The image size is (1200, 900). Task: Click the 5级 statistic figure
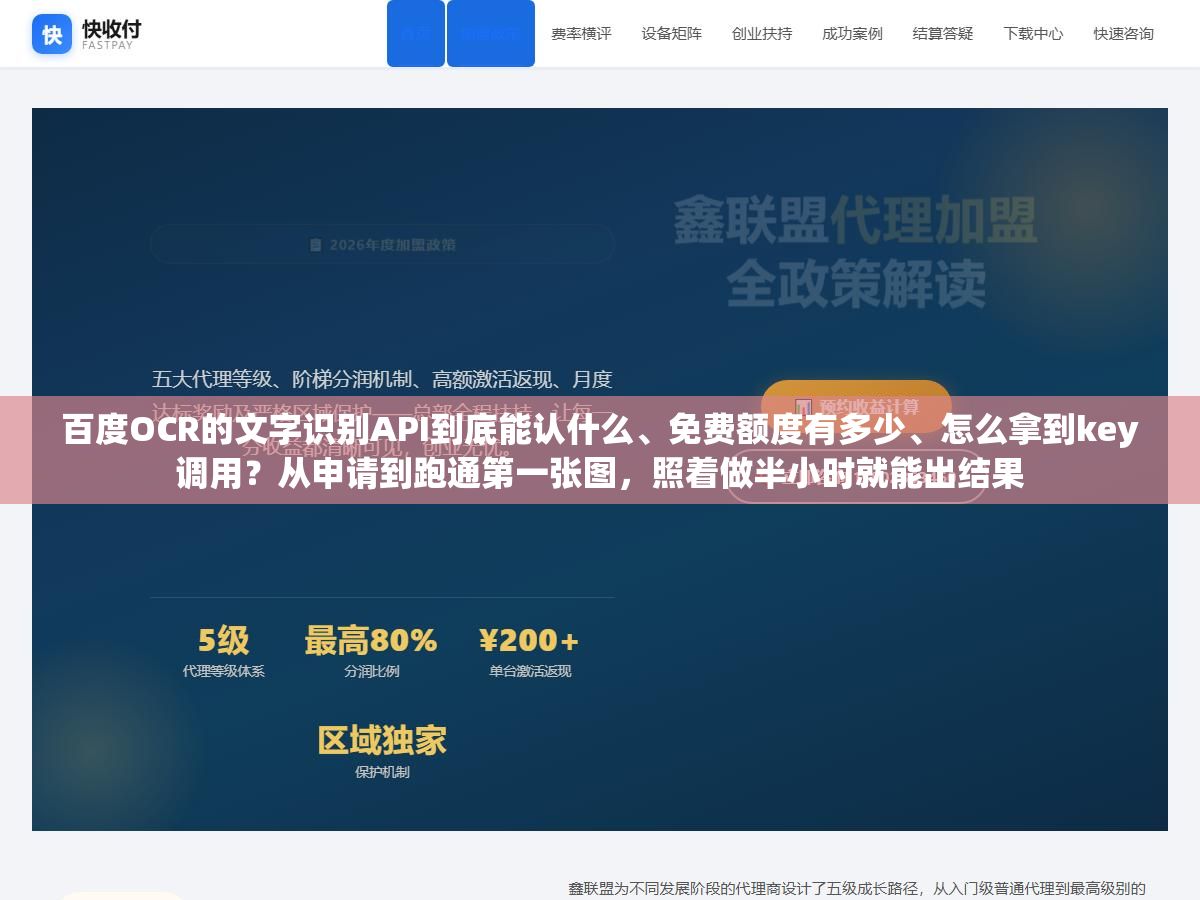tap(223, 640)
